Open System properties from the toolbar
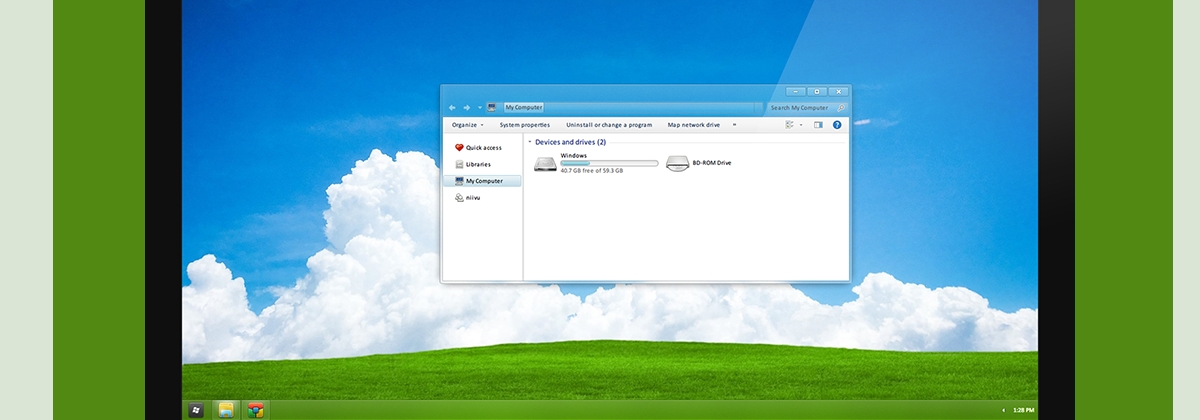The image size is (1200, 420). 525,125
